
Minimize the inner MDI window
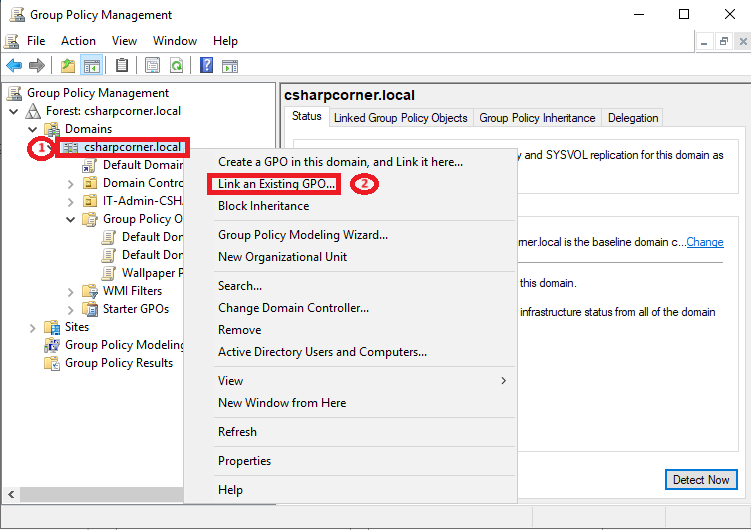point(704,42)
